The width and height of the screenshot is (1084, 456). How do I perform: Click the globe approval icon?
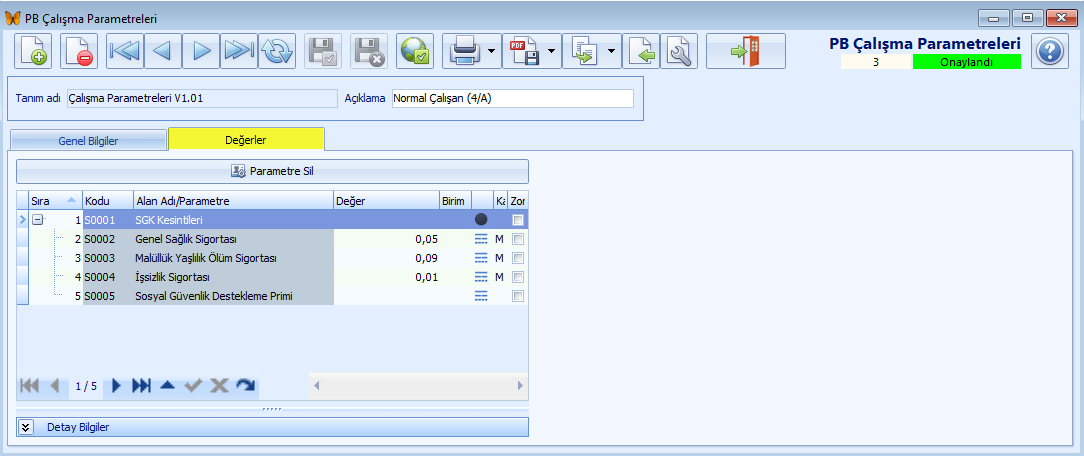click(415, 51)
